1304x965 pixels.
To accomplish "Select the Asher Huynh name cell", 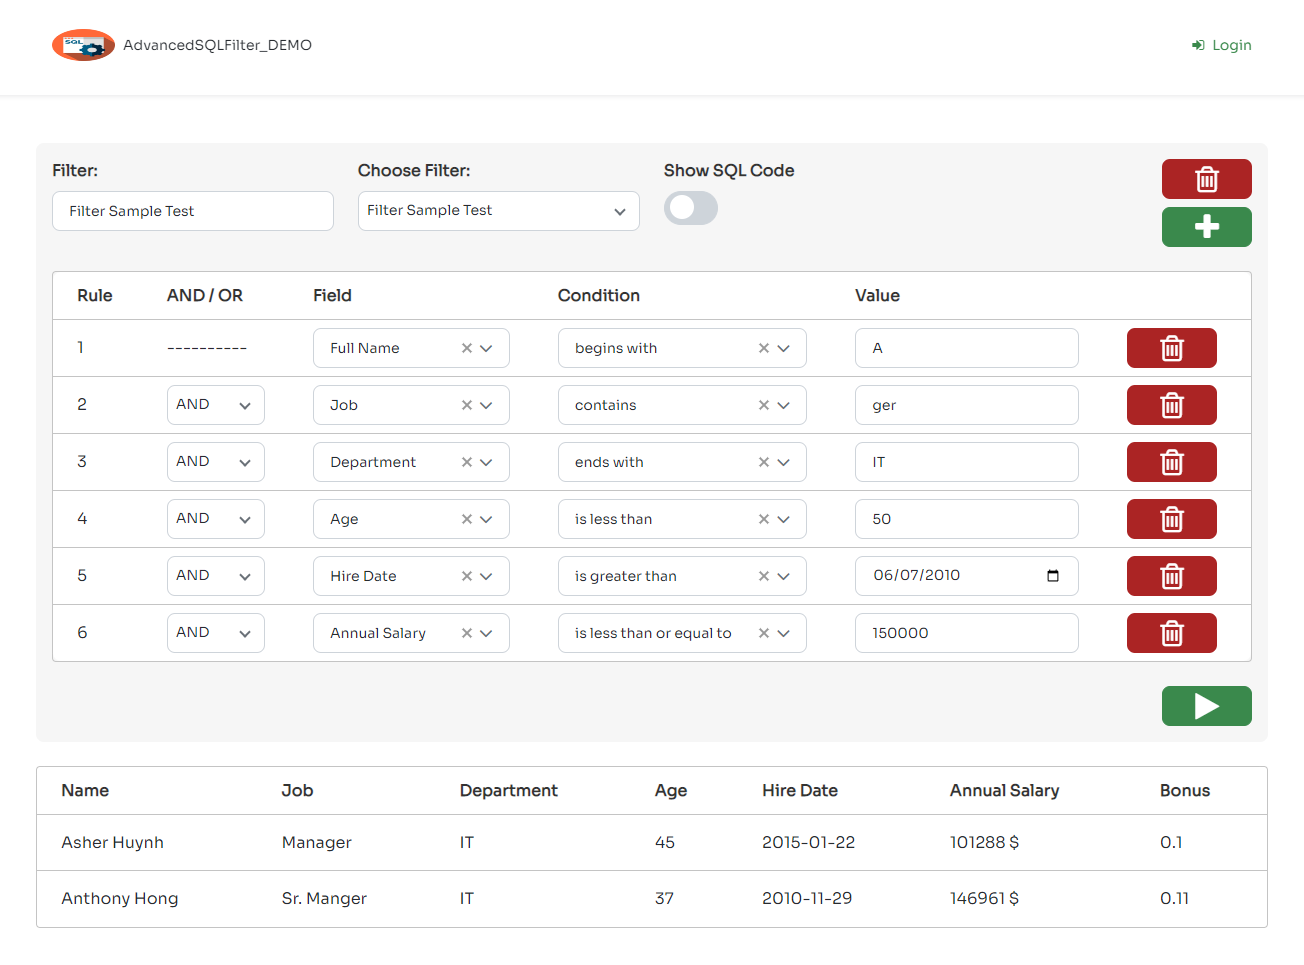I will [113, 842].
